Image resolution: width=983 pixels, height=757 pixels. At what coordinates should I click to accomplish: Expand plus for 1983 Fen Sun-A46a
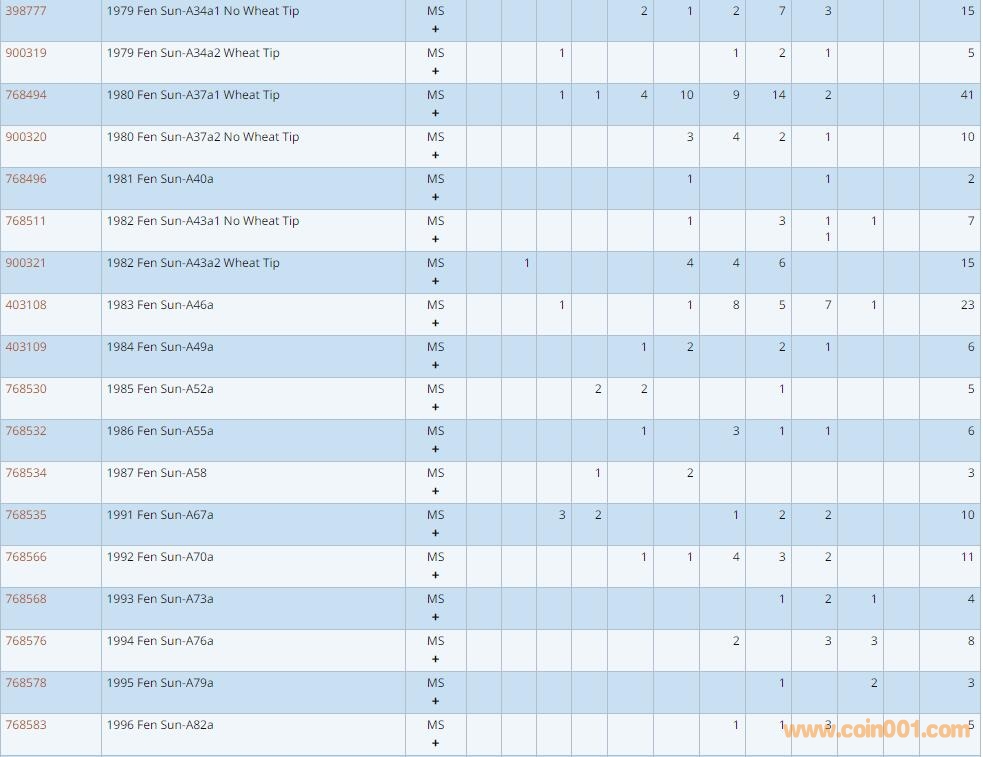coord(435,324)
